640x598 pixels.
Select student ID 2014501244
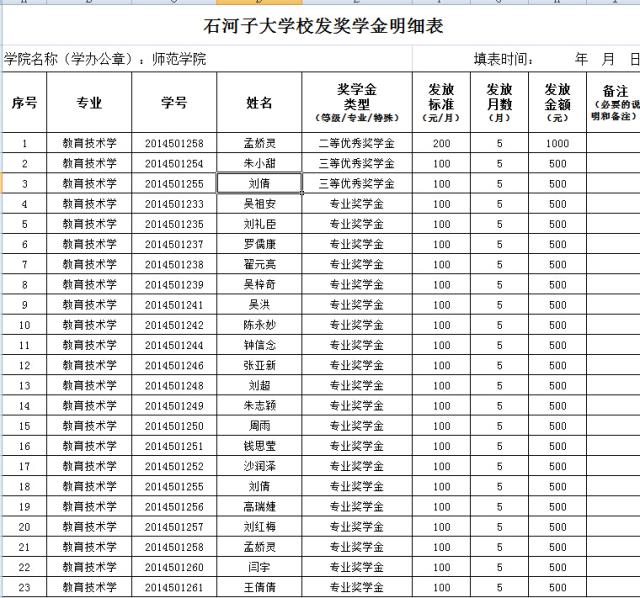coord(174,345)
